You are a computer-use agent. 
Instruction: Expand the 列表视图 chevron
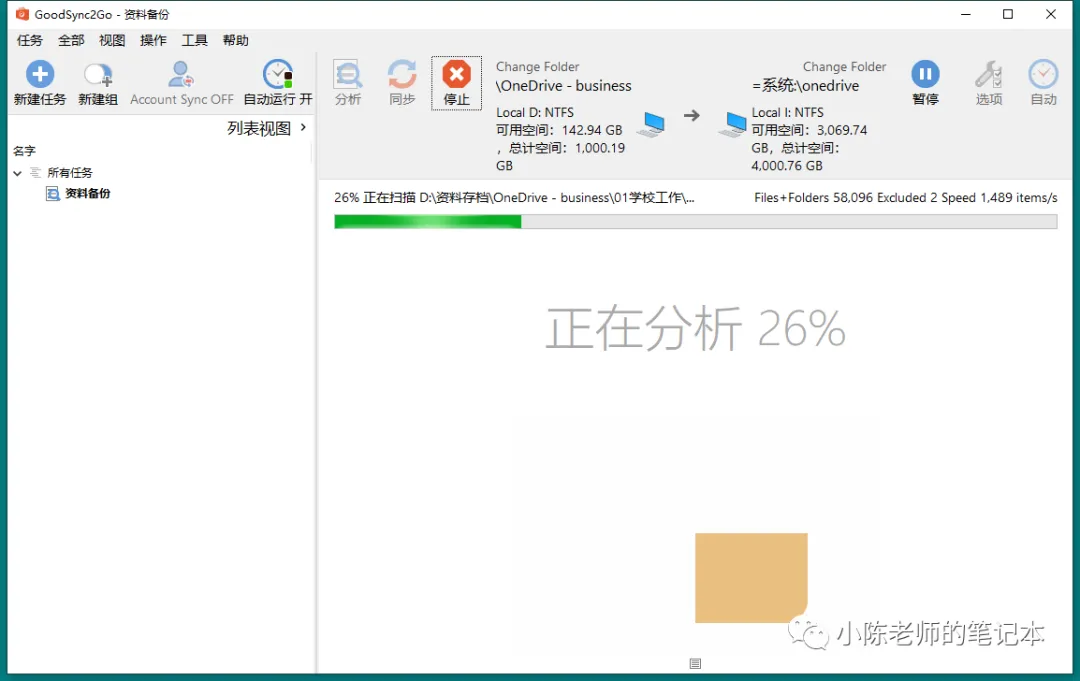(x=303, y=127)
